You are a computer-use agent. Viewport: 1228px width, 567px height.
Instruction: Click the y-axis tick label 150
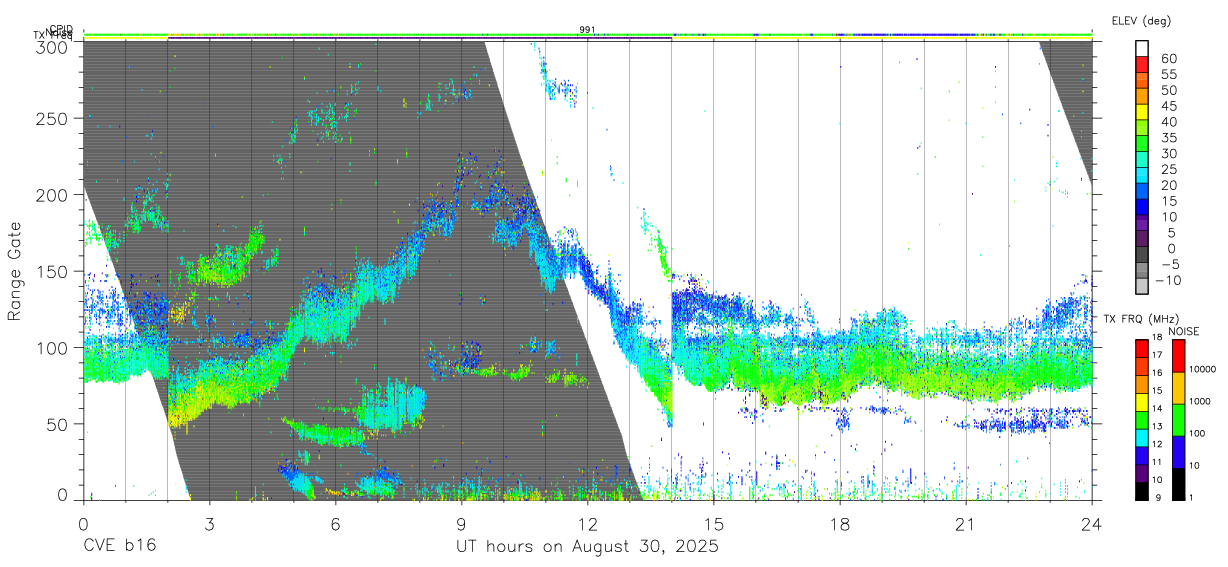53,271
